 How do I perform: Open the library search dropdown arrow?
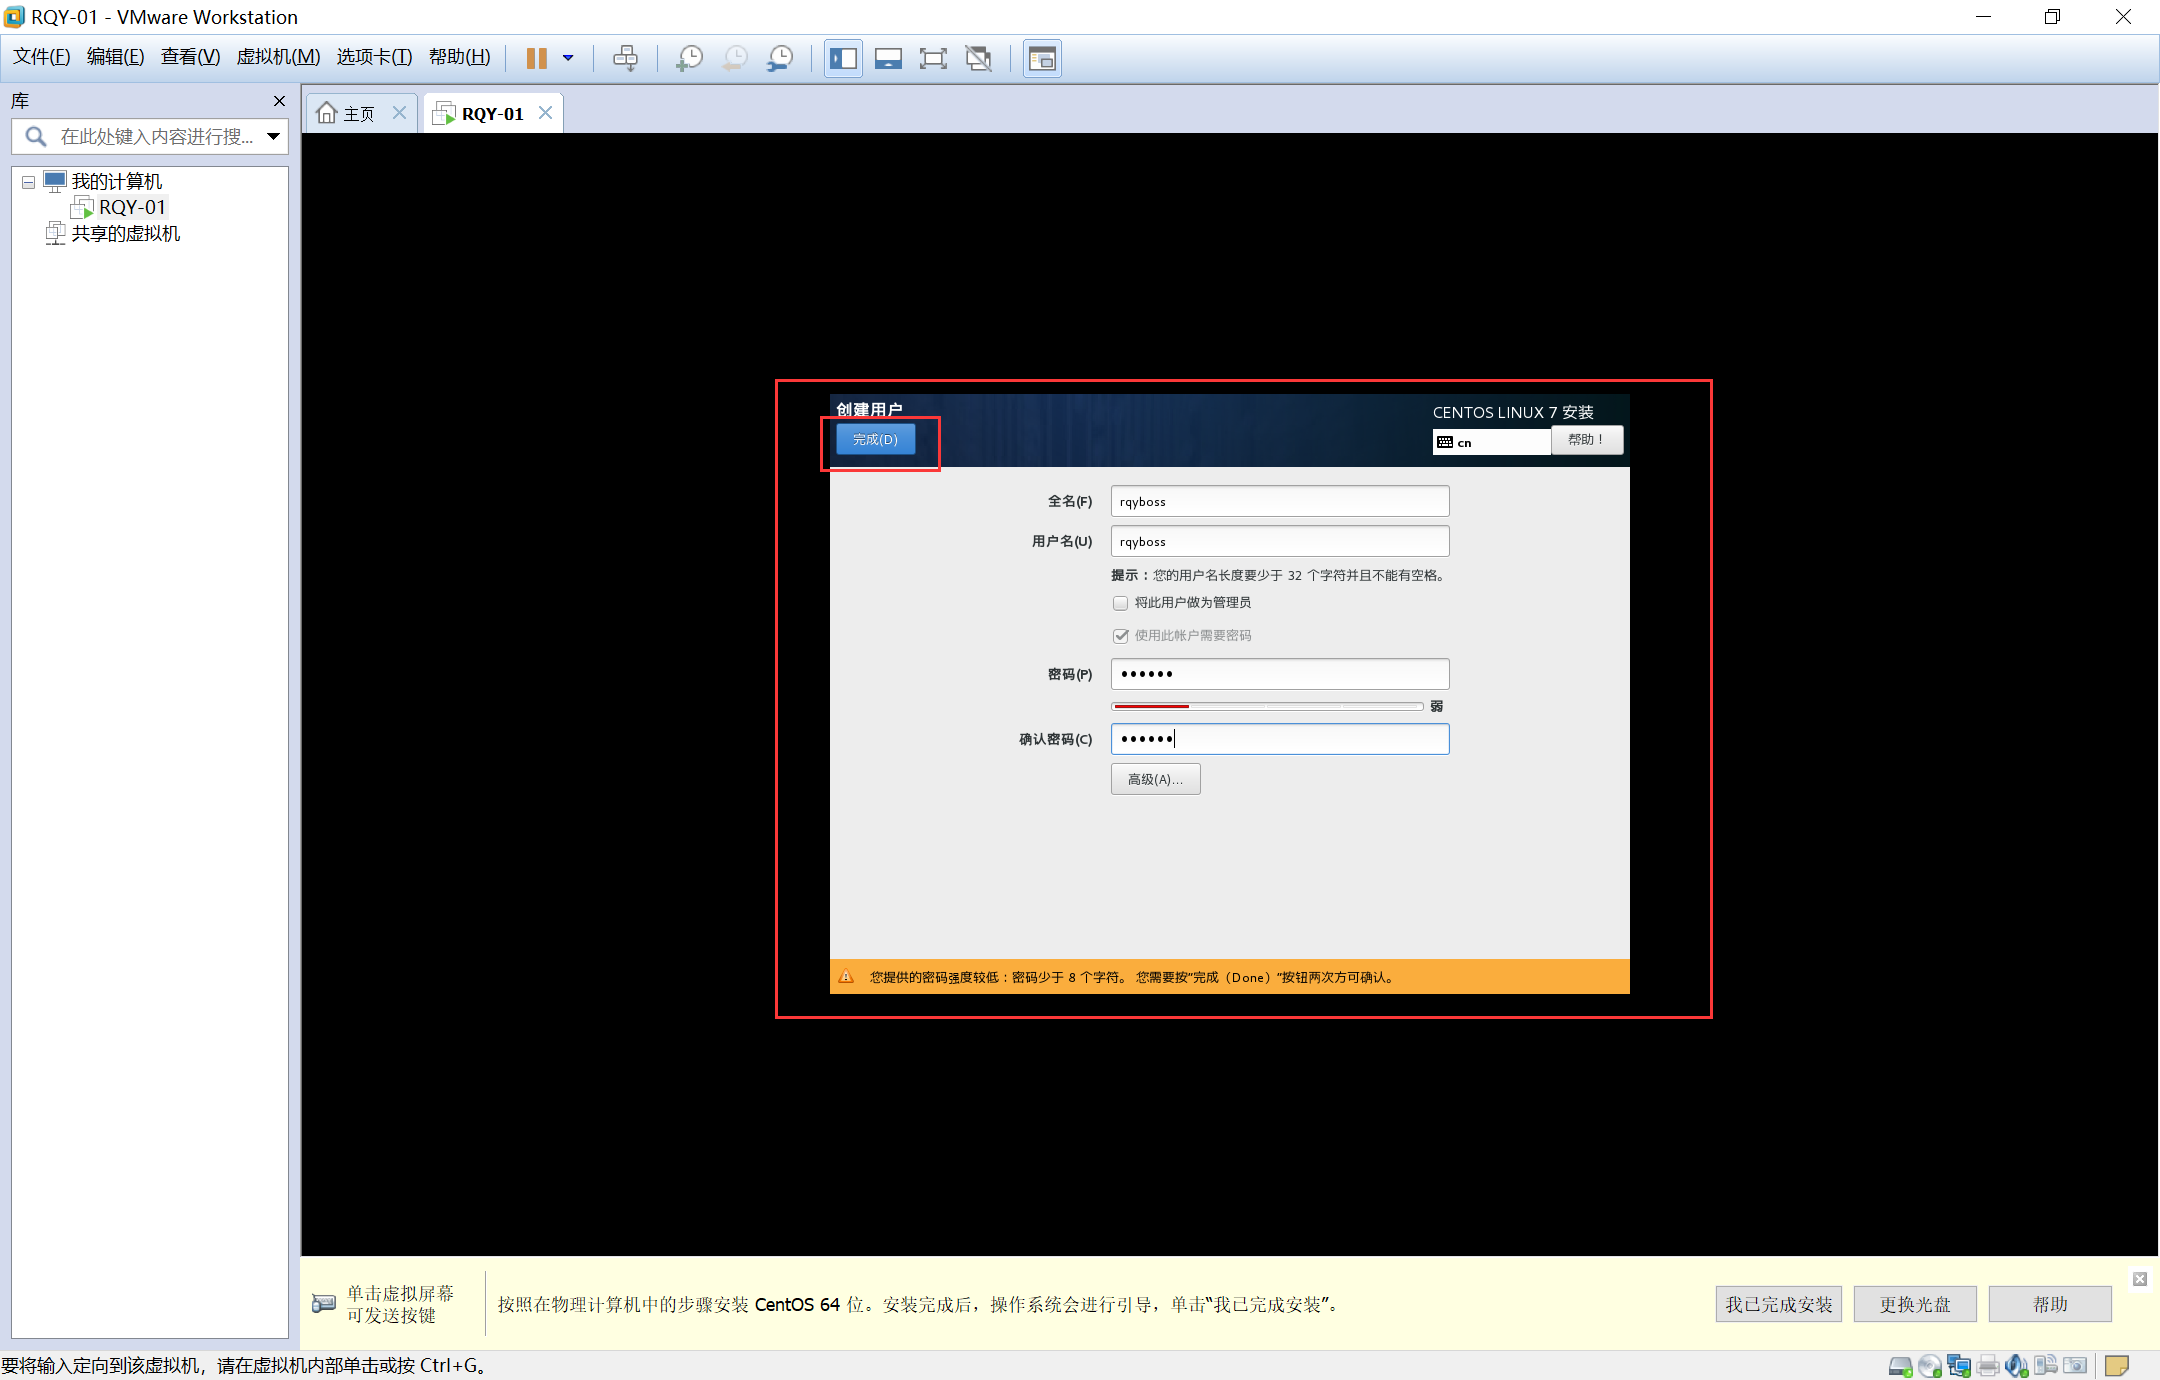click(x=273, y=136)
